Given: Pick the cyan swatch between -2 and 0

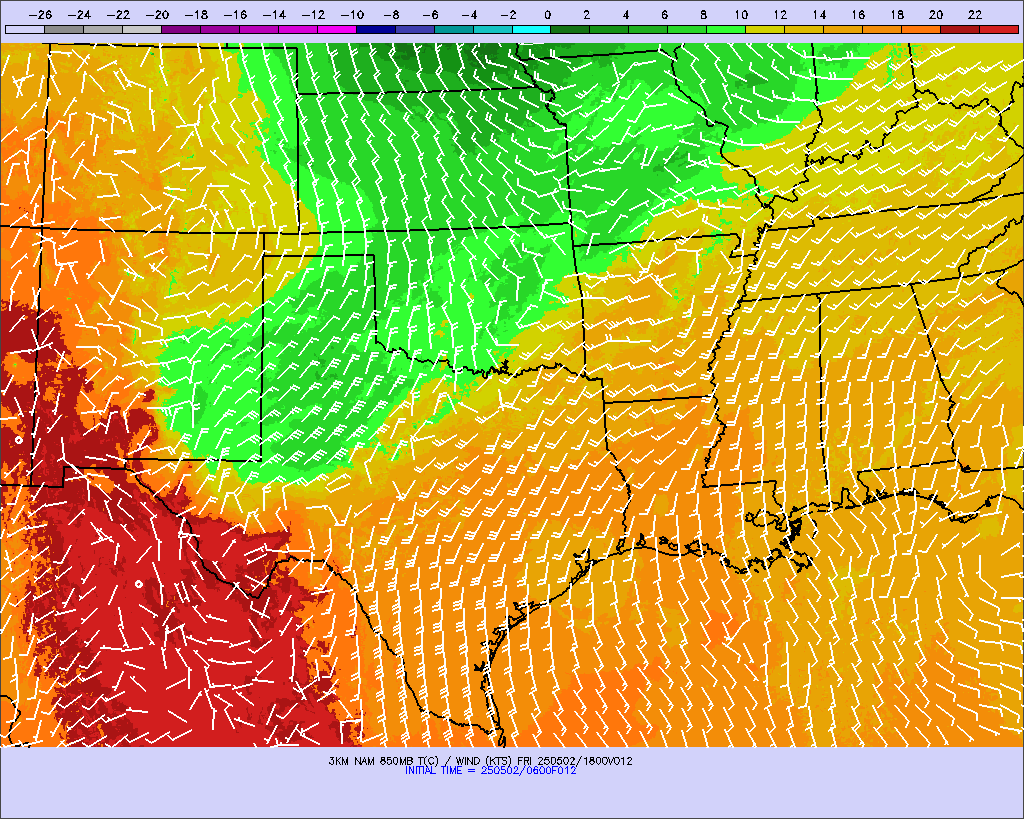Looking at the screenshot, I should coord(532,29).
